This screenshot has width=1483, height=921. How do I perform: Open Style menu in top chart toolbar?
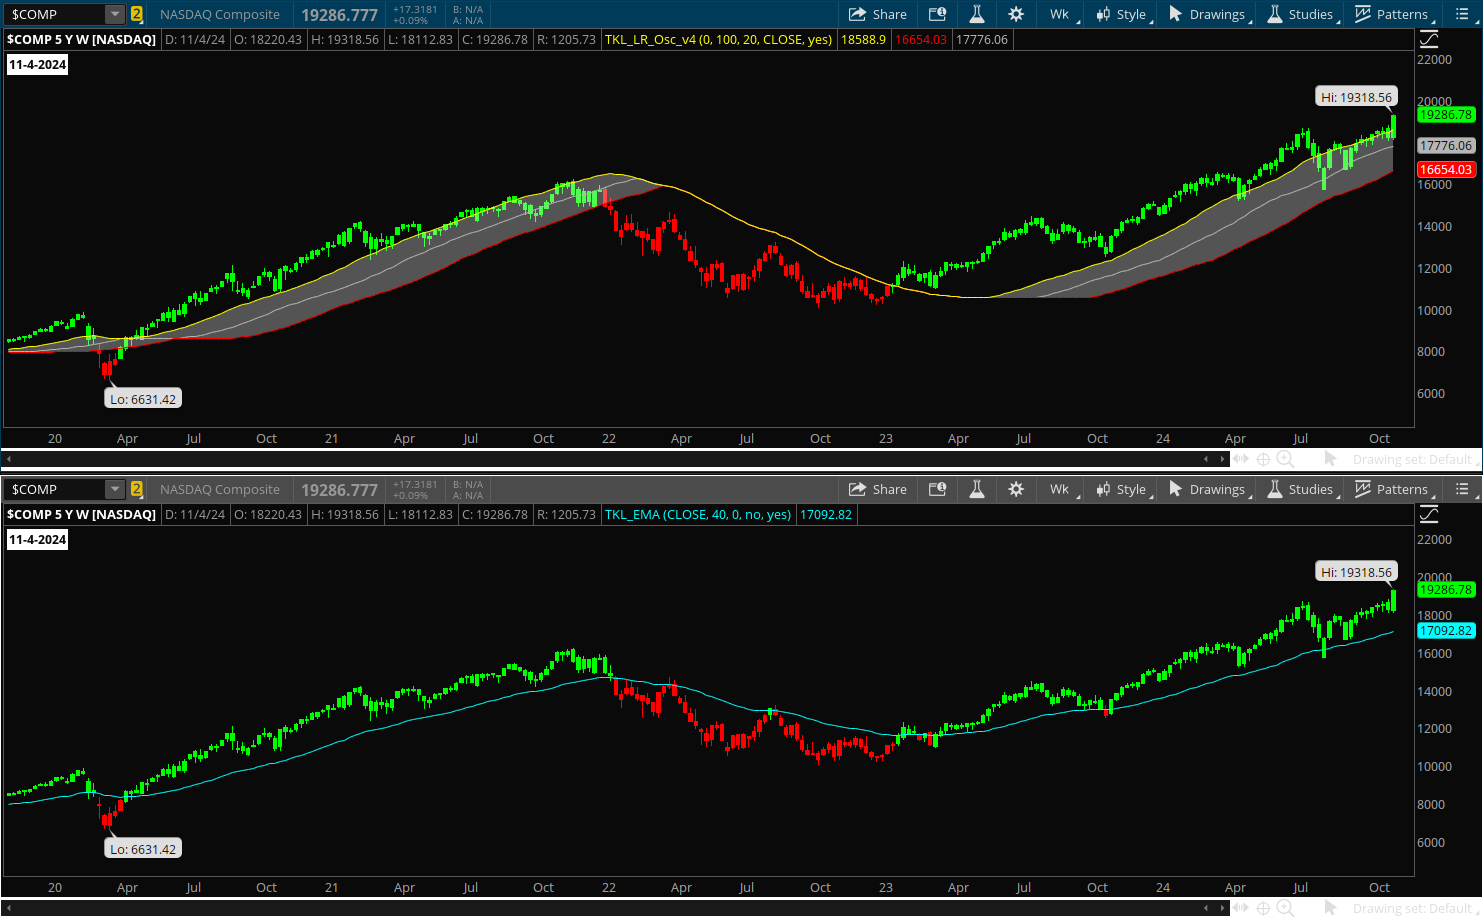tap(1122, 14)
